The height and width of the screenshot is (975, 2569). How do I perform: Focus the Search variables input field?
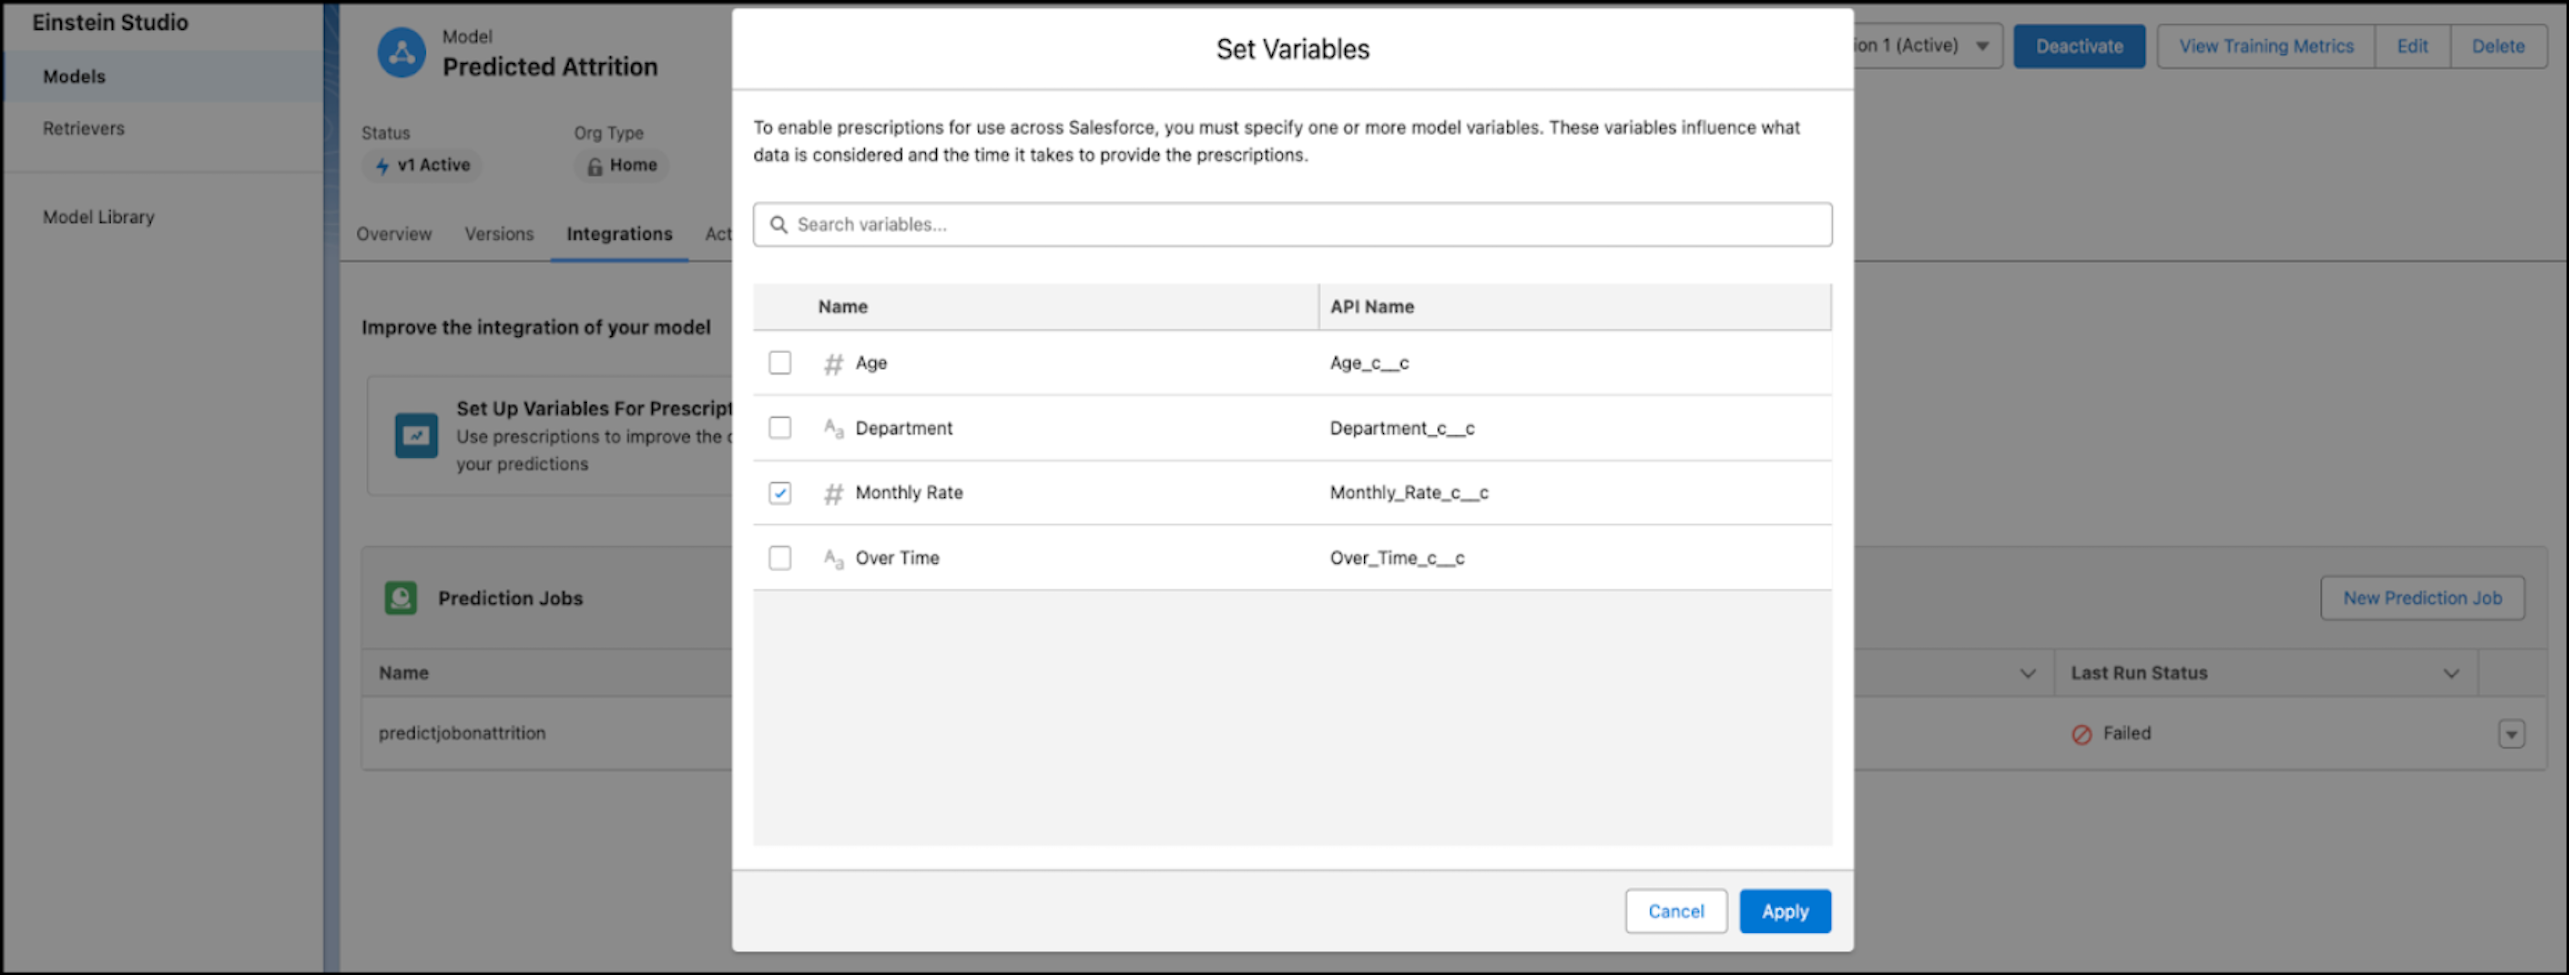click(1292, 225)
